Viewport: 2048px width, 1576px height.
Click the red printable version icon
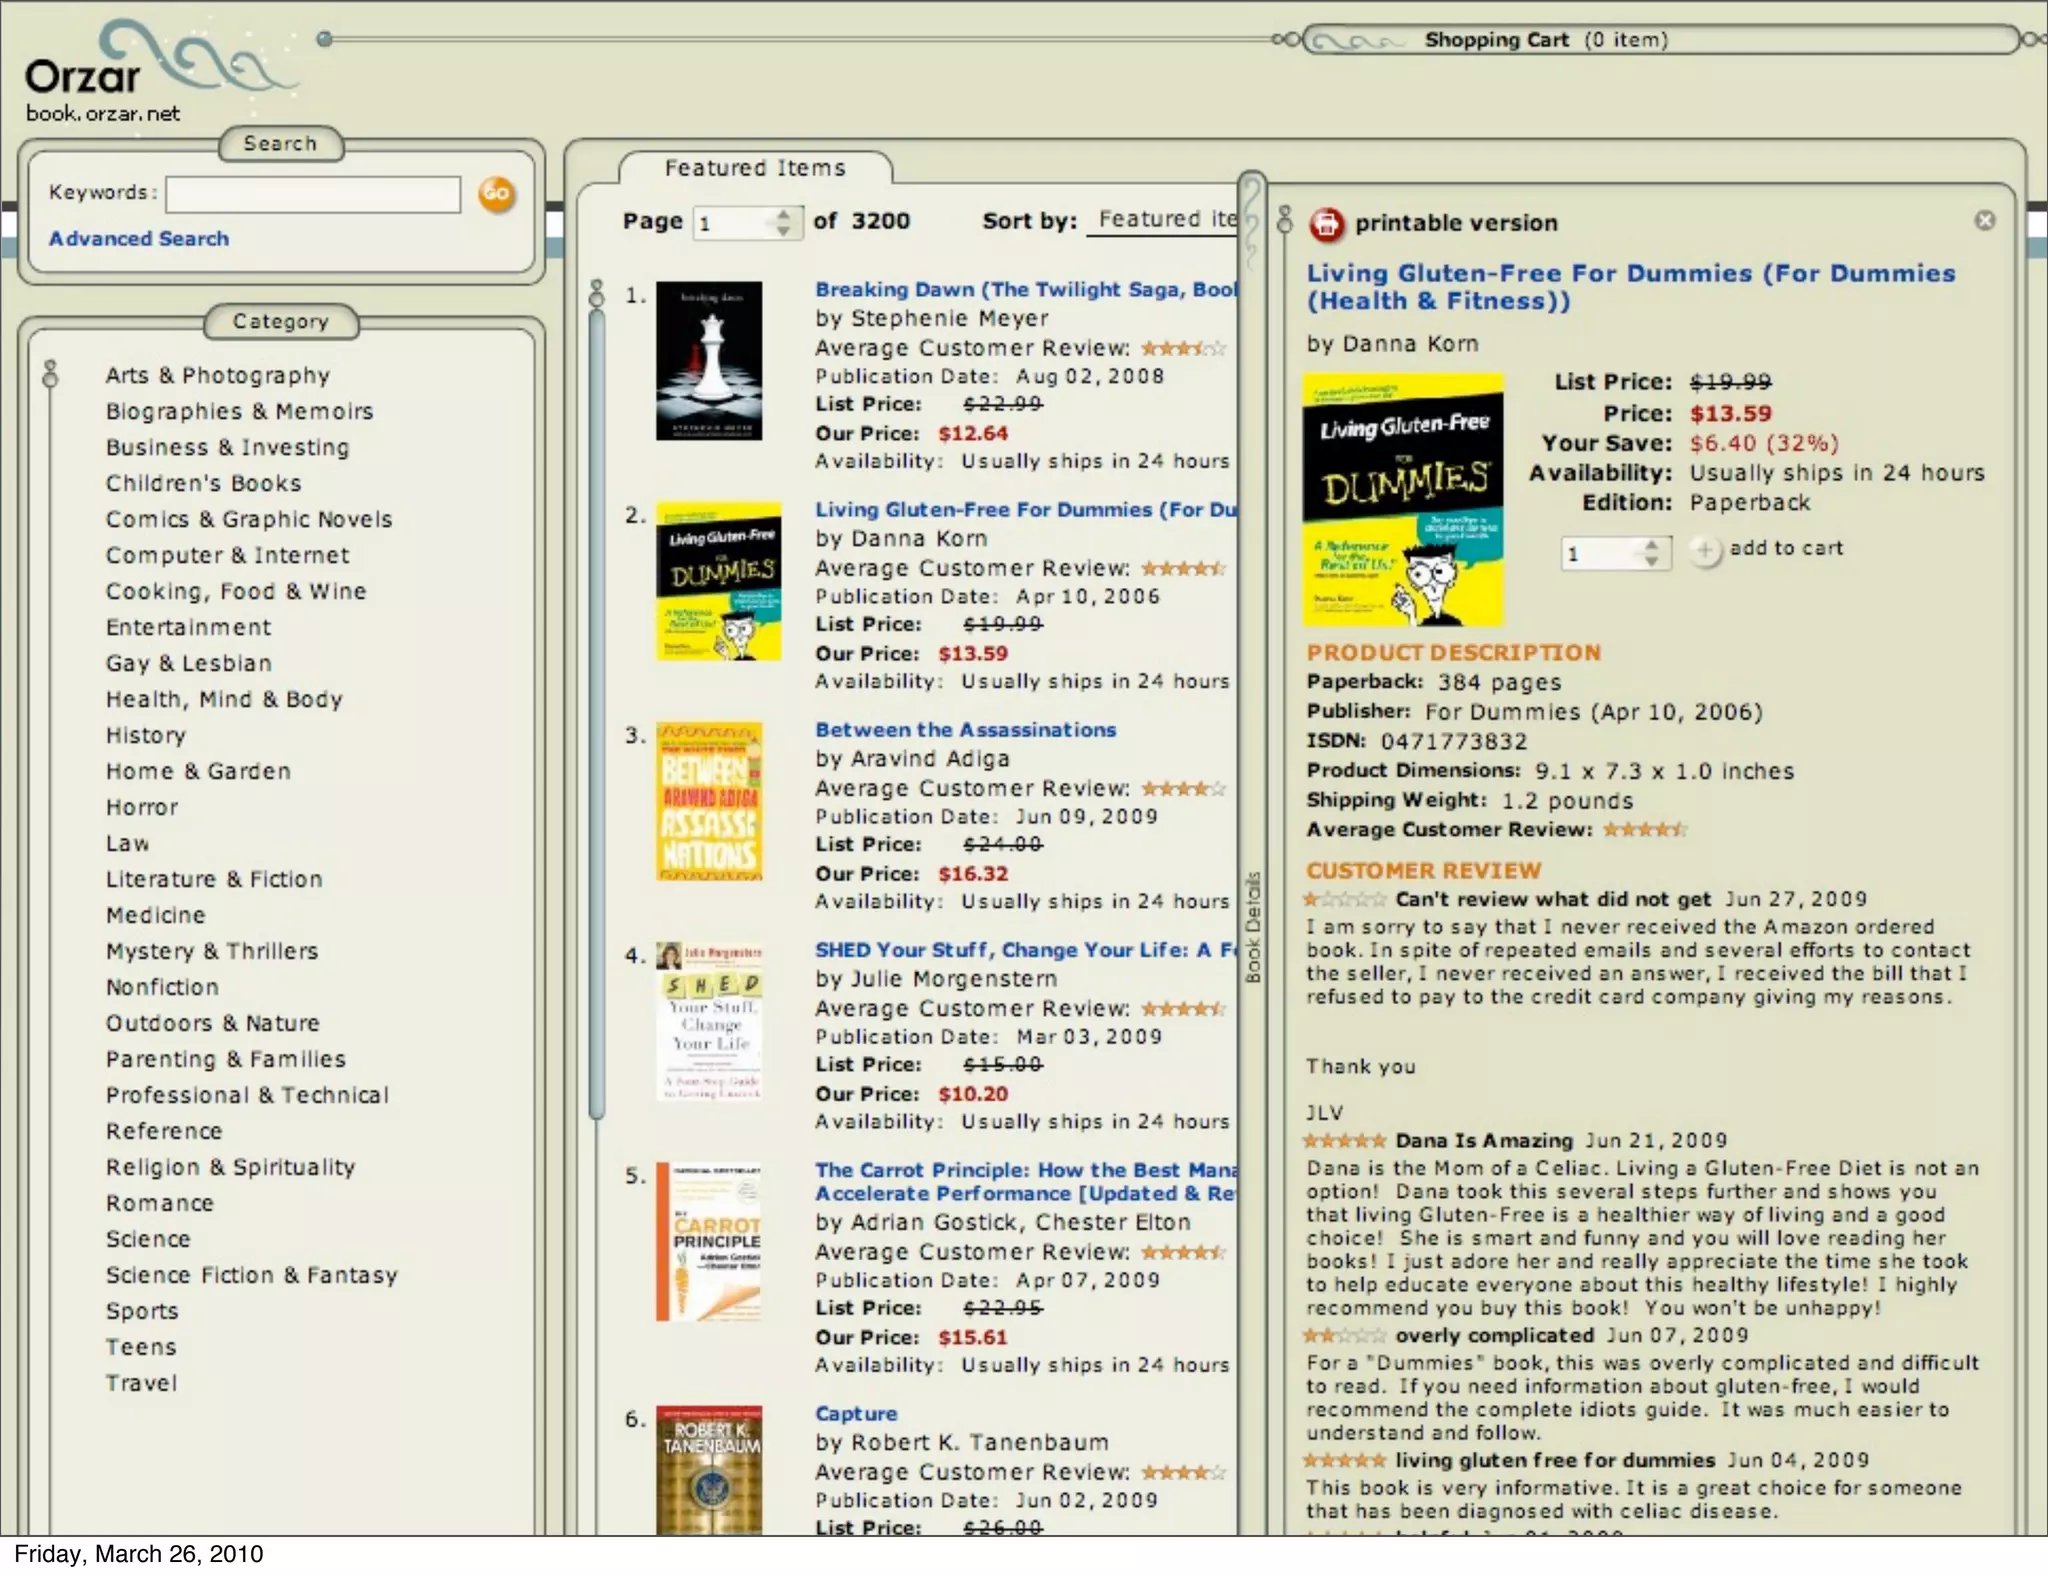pyautogui.click(x=1326, y=223)
